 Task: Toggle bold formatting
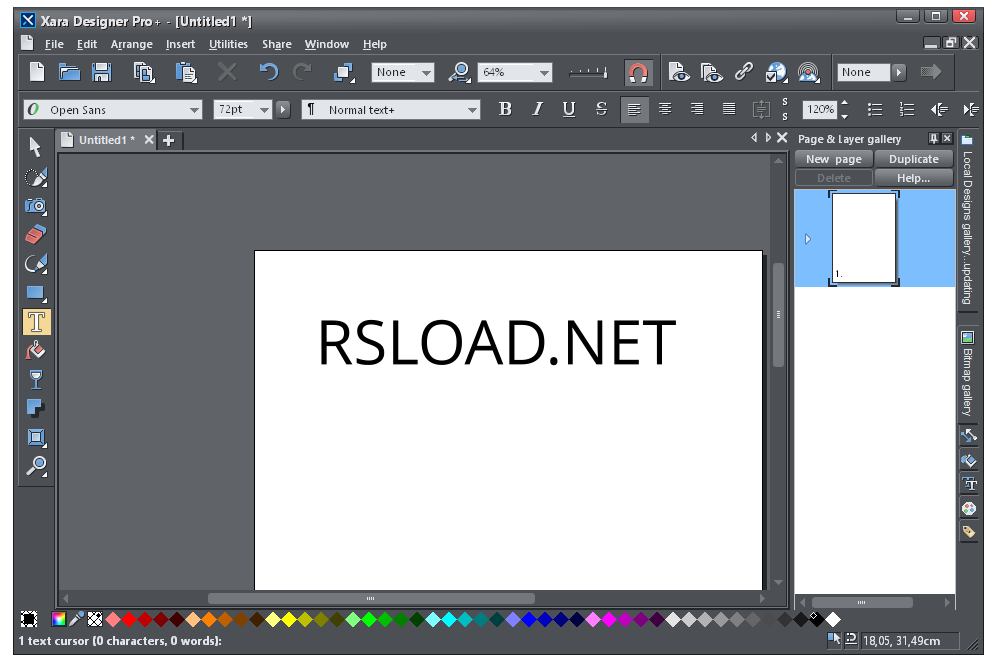tap(505, 109)
